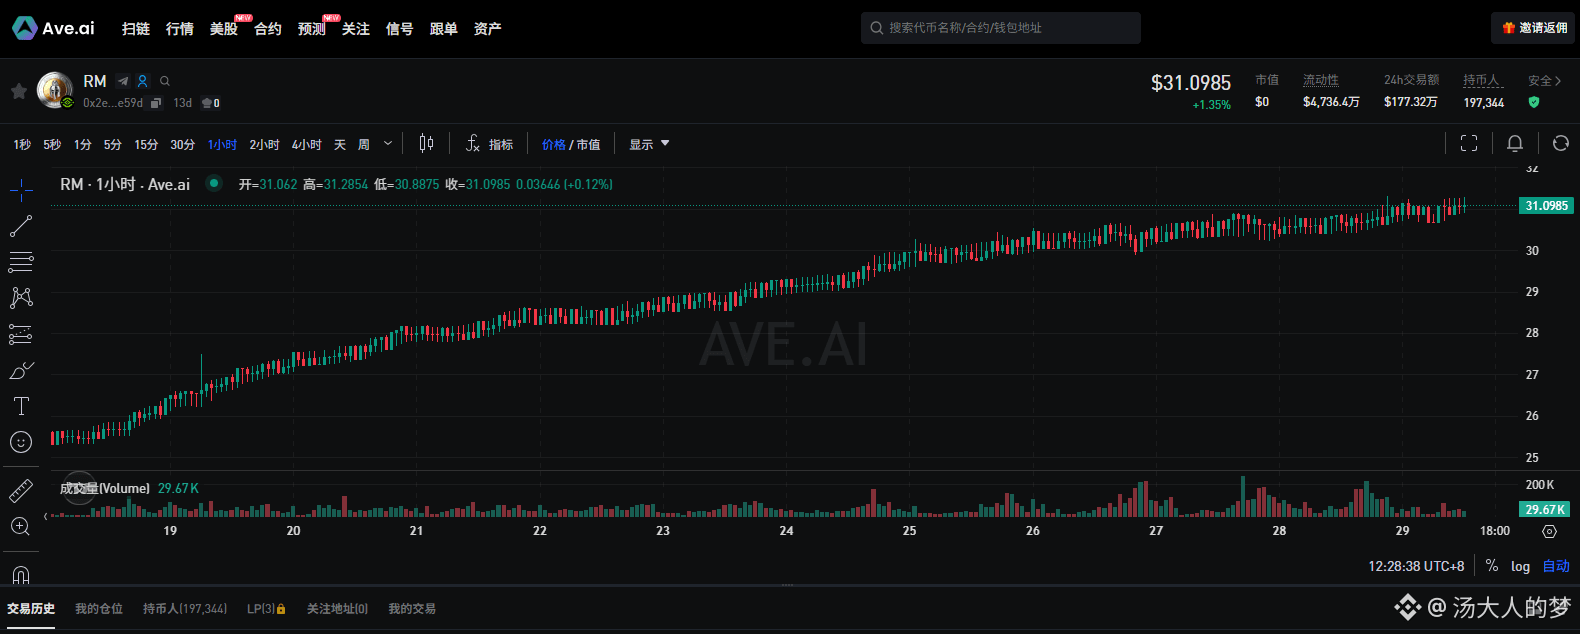The image size is (1580, 634).
Task: Open timezone selector 12:28:38 UTC+8
Action: click(1416, 566)
